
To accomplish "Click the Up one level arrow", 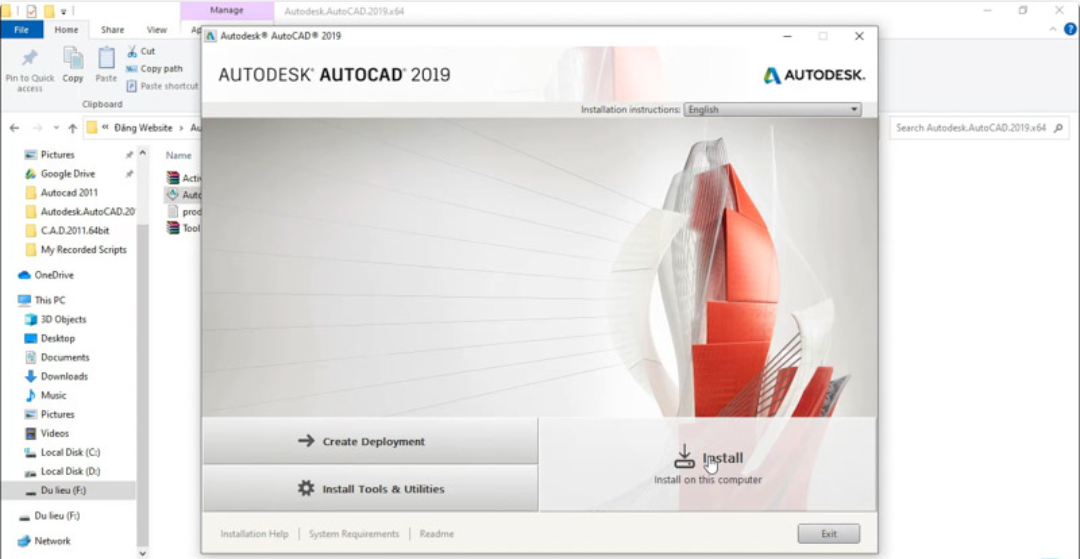I will point(72,128).
